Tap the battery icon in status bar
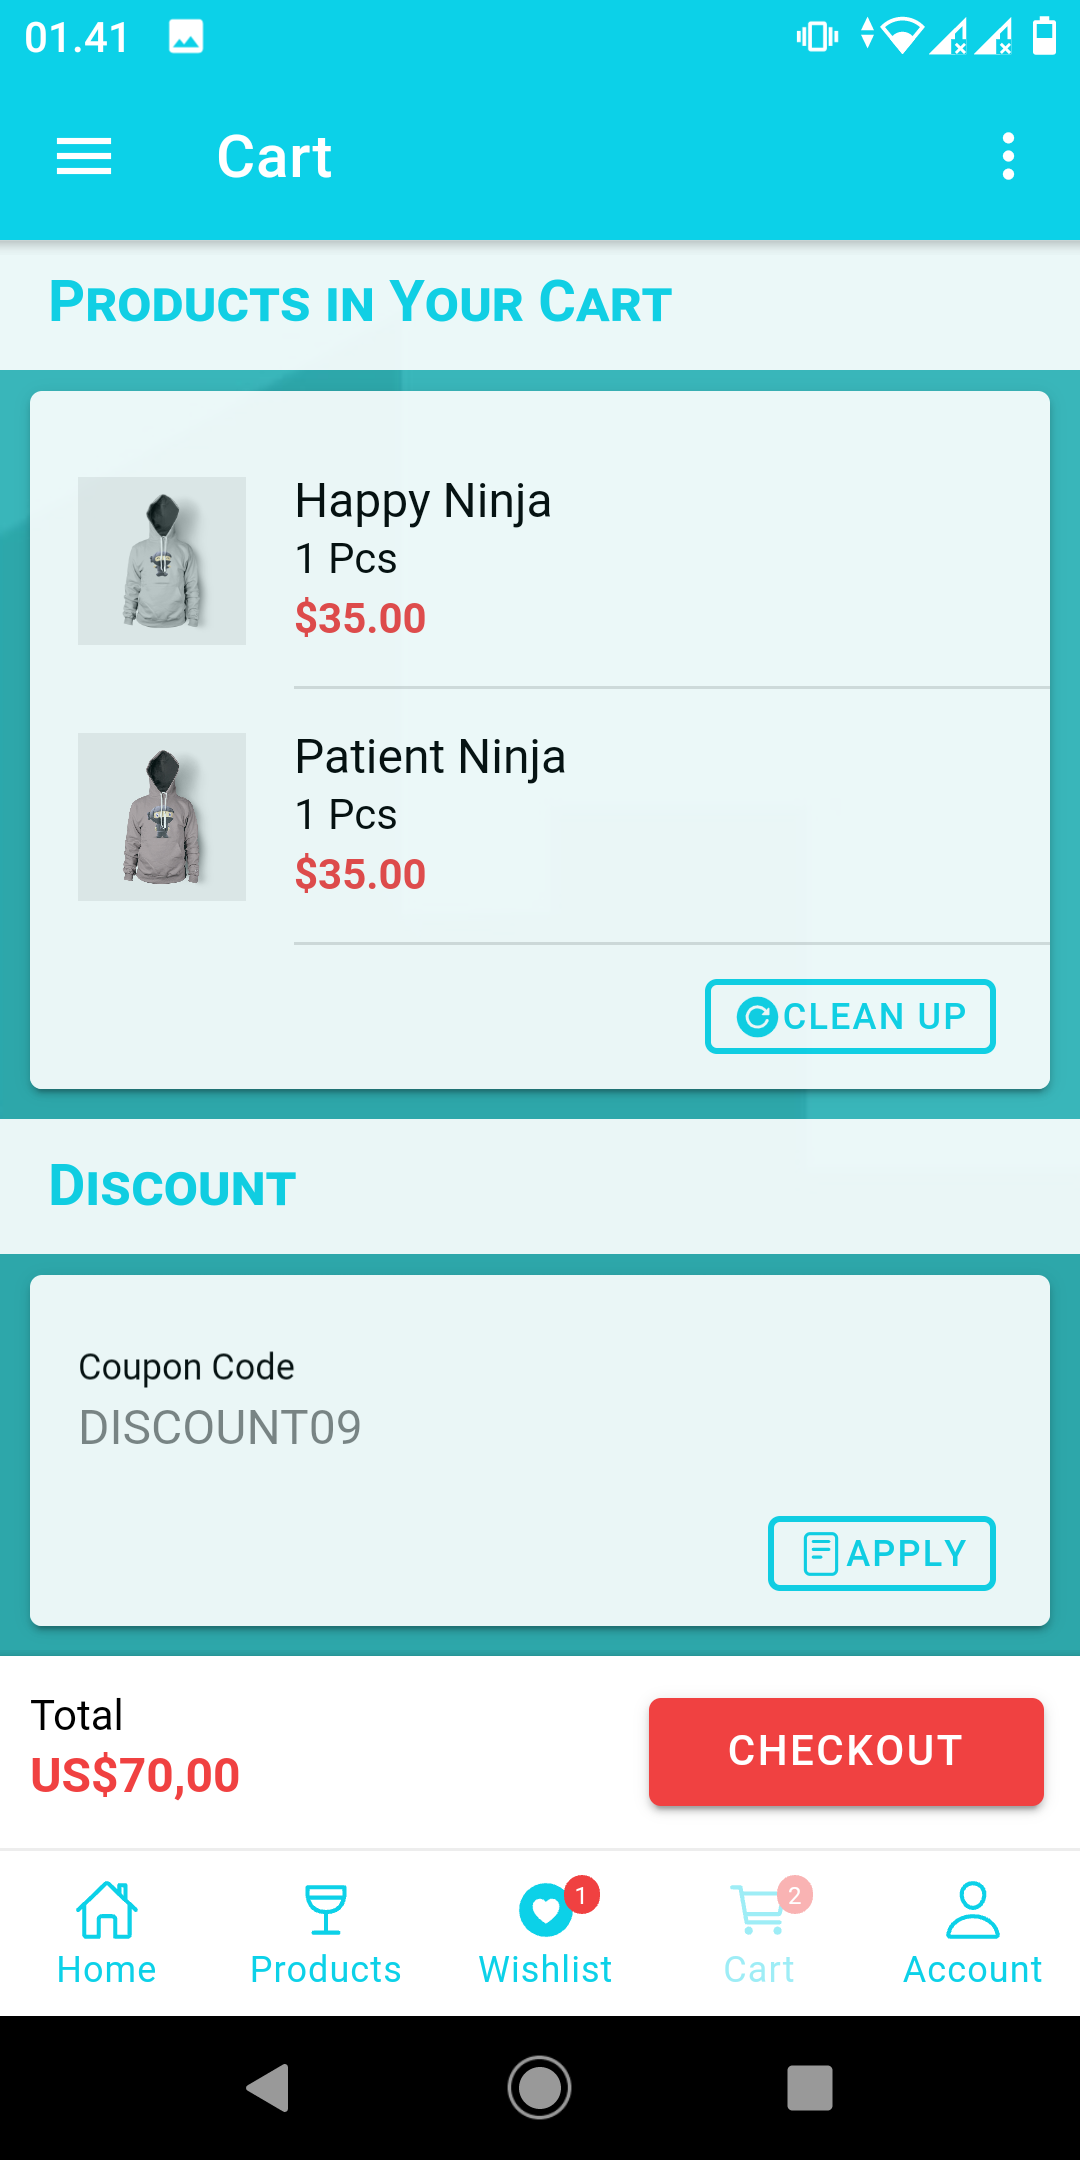 click(x=1044, y=37)
